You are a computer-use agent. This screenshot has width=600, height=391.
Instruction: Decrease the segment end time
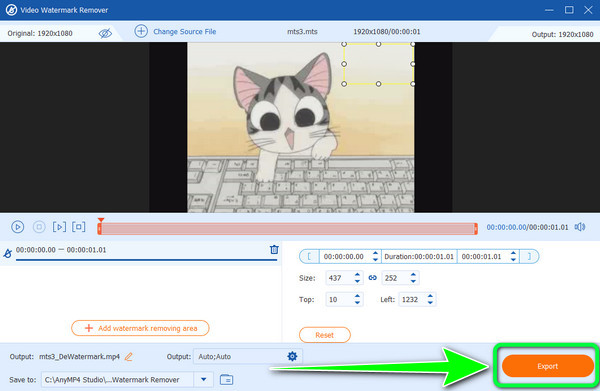[513, 260]
